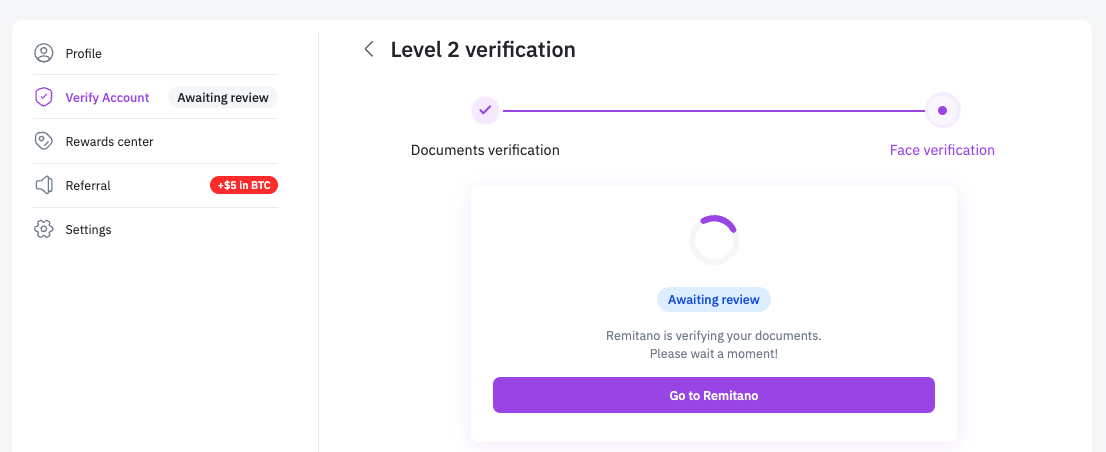Select Verify Account in the sidebar
The height and width of the screenshot is (452, 1106).
107,97
